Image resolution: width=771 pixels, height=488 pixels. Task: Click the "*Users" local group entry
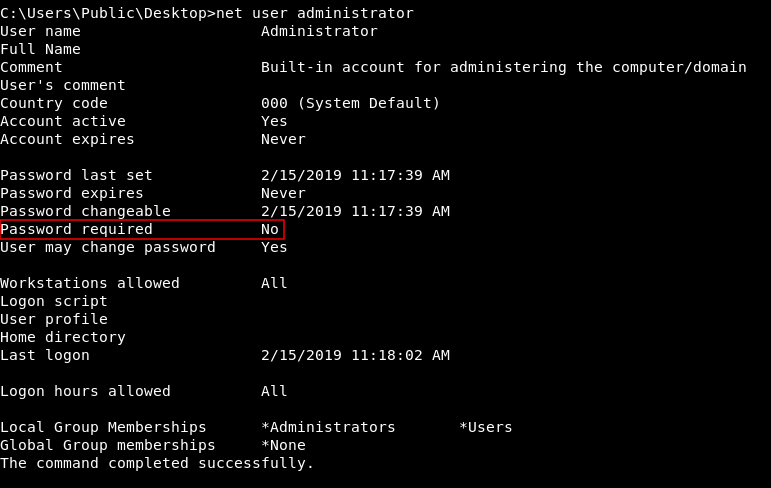tap(485, 427)
